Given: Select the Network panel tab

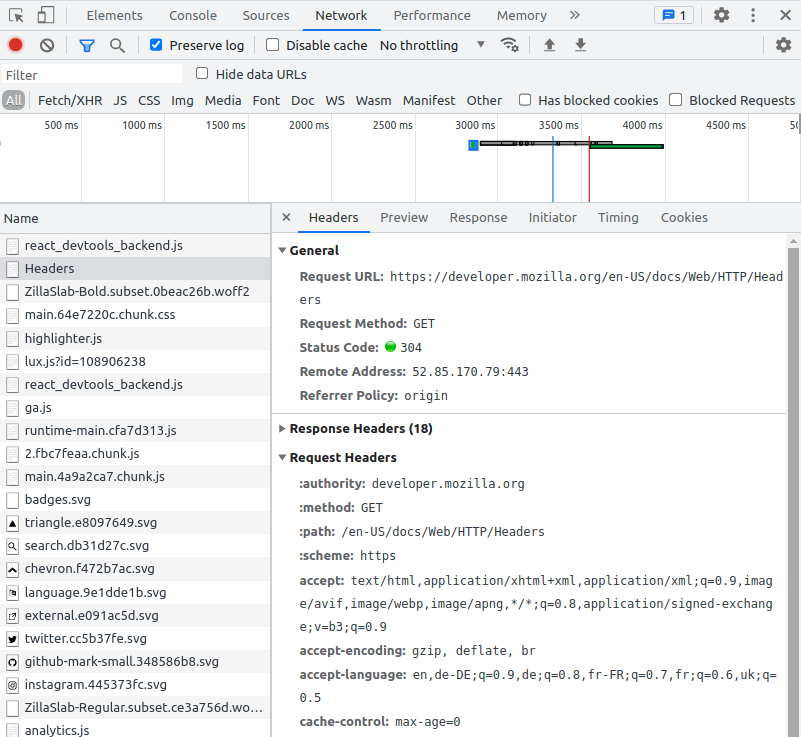Looking at the screenshot, I should [341, 15].
